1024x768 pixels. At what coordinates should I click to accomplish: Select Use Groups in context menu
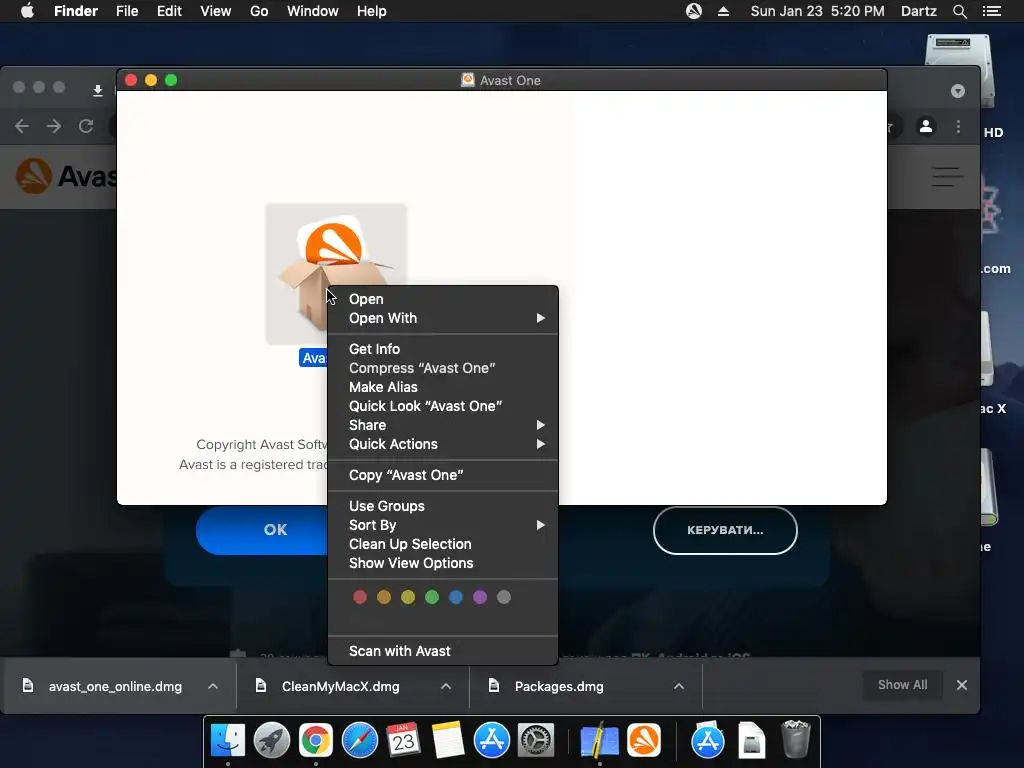click(443, 506)
